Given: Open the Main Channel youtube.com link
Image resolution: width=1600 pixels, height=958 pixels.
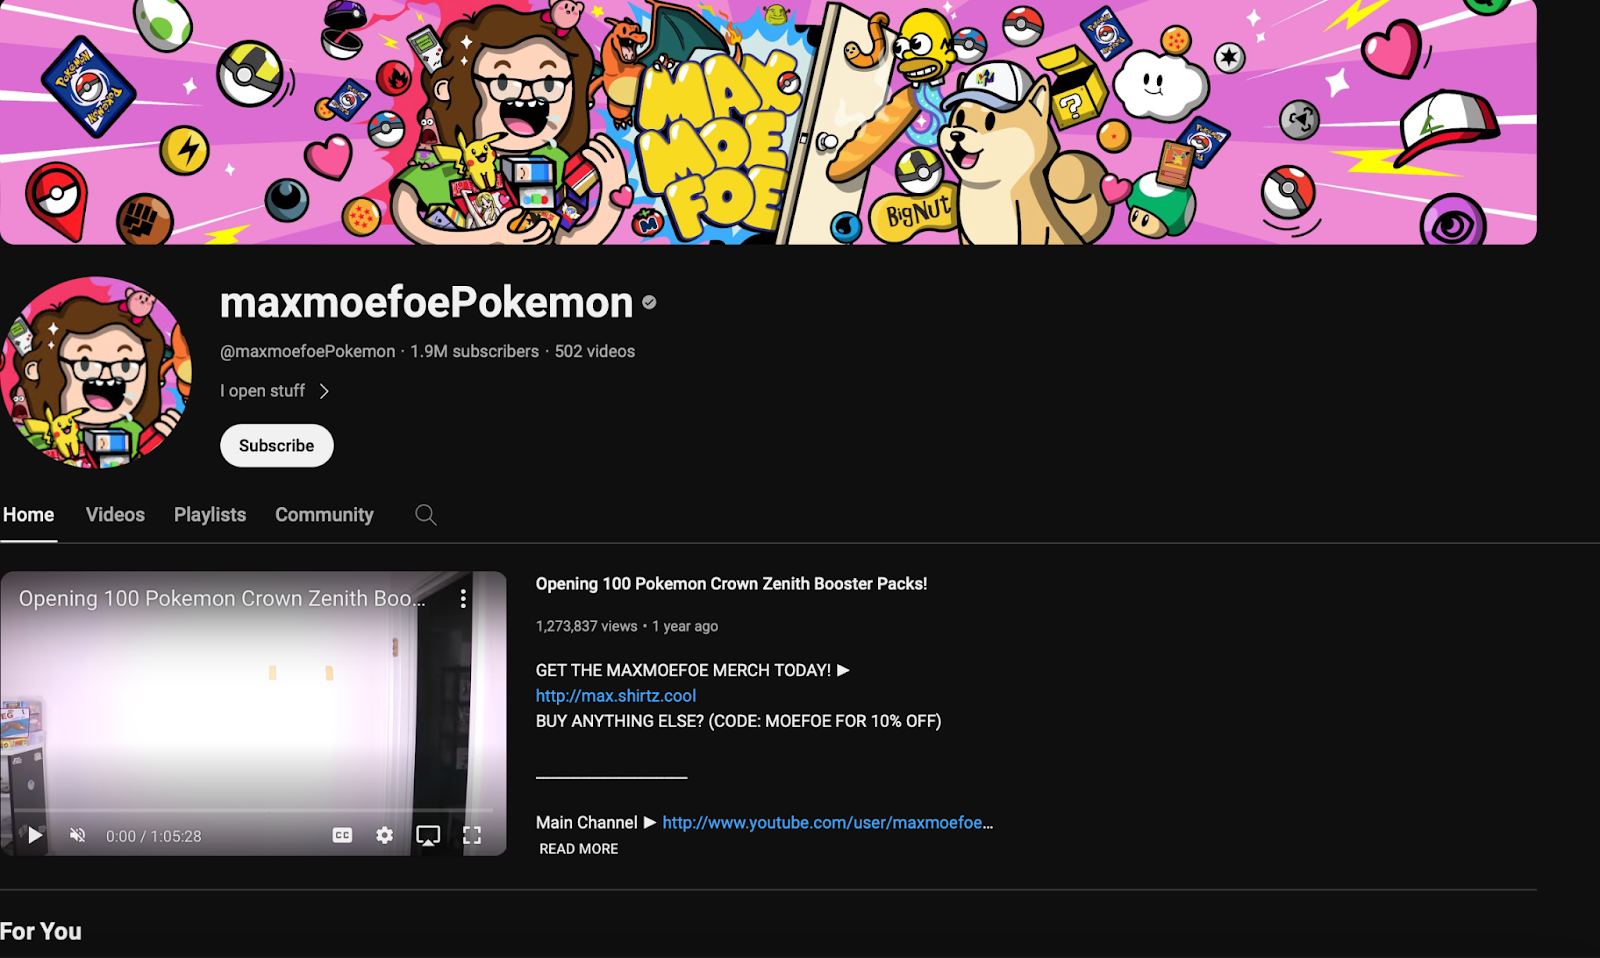Looking at the screenshot, I should point(828,823).
